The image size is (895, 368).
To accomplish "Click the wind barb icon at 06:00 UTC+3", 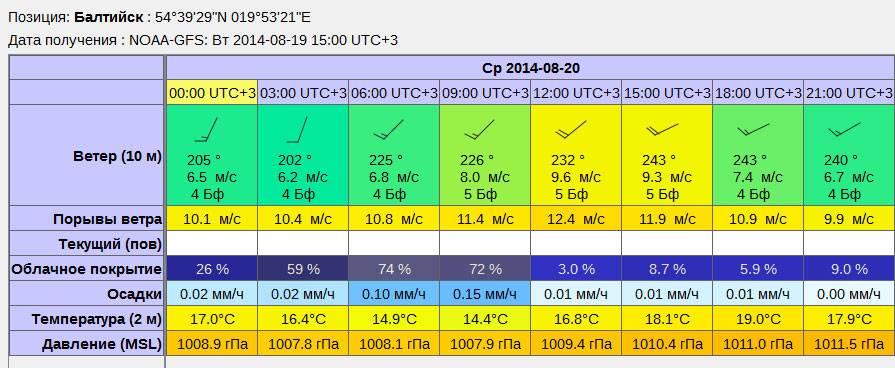I will coord(389,130).
